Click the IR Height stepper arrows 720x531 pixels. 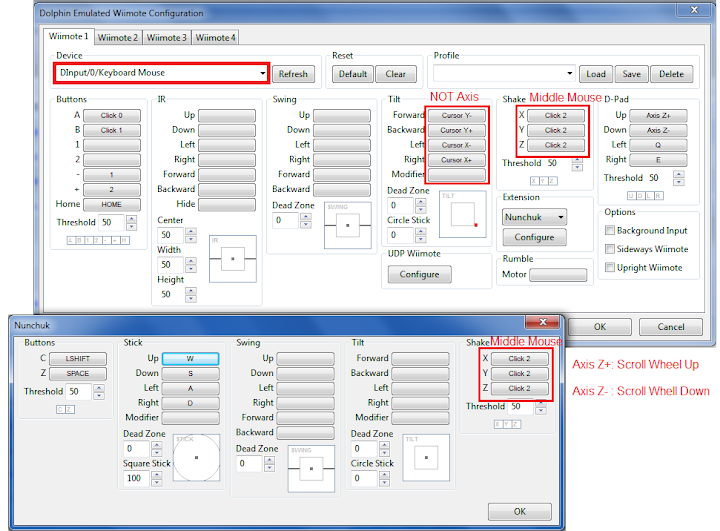point(191,294)
